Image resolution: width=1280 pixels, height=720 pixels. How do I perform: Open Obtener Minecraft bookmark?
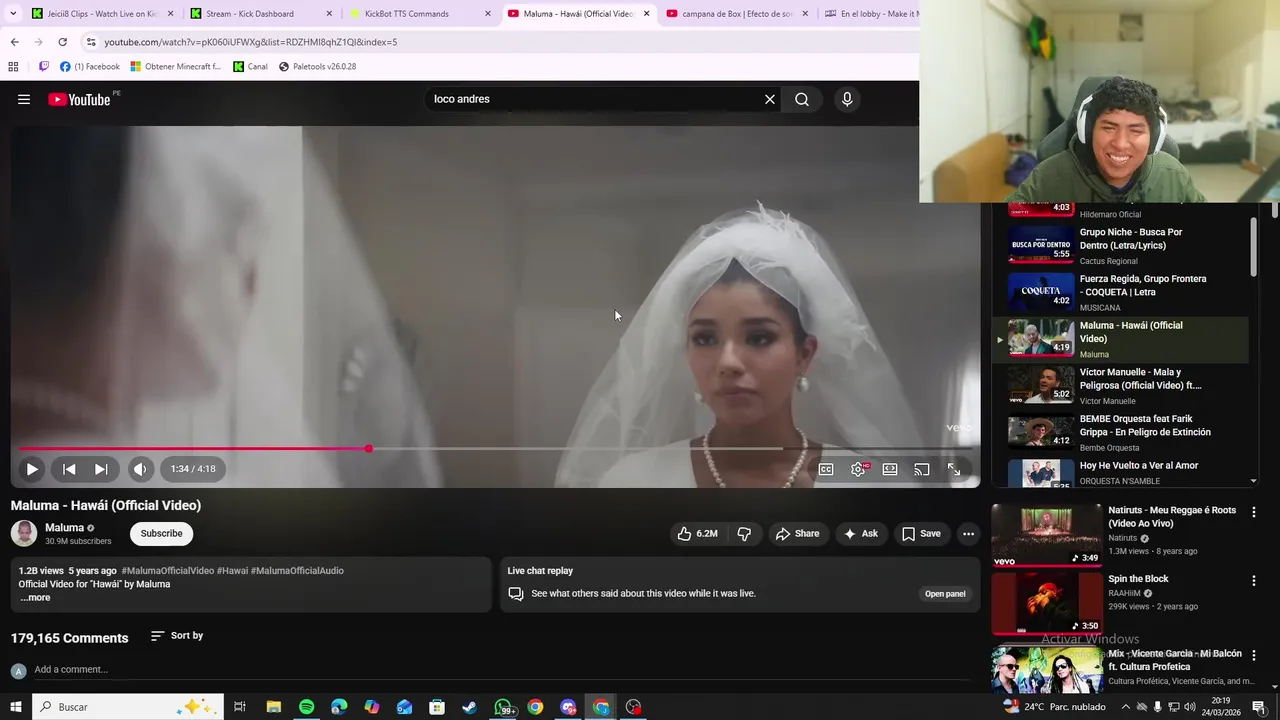[176, 67]
